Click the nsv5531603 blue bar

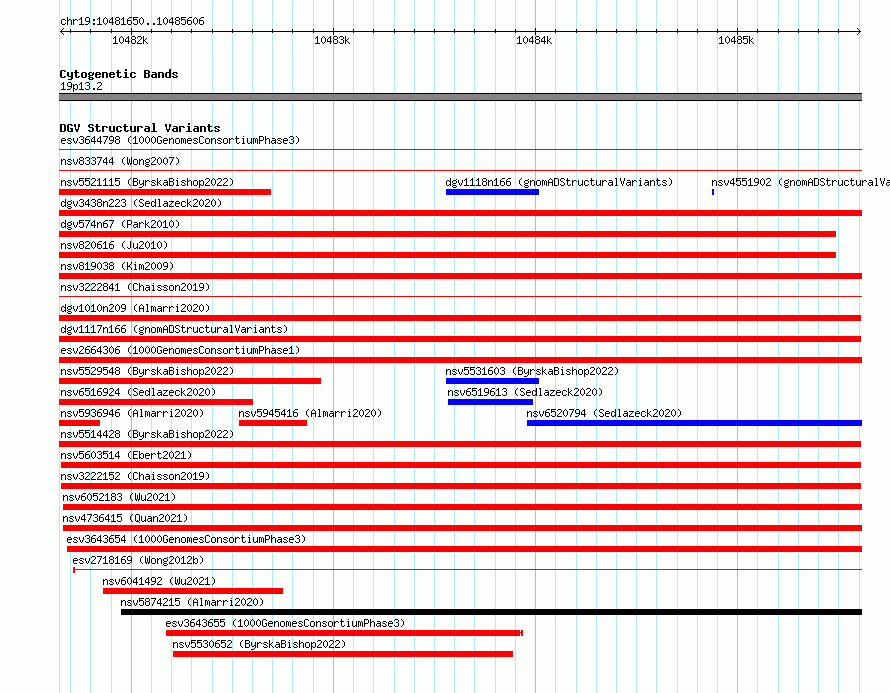[492, 381]
